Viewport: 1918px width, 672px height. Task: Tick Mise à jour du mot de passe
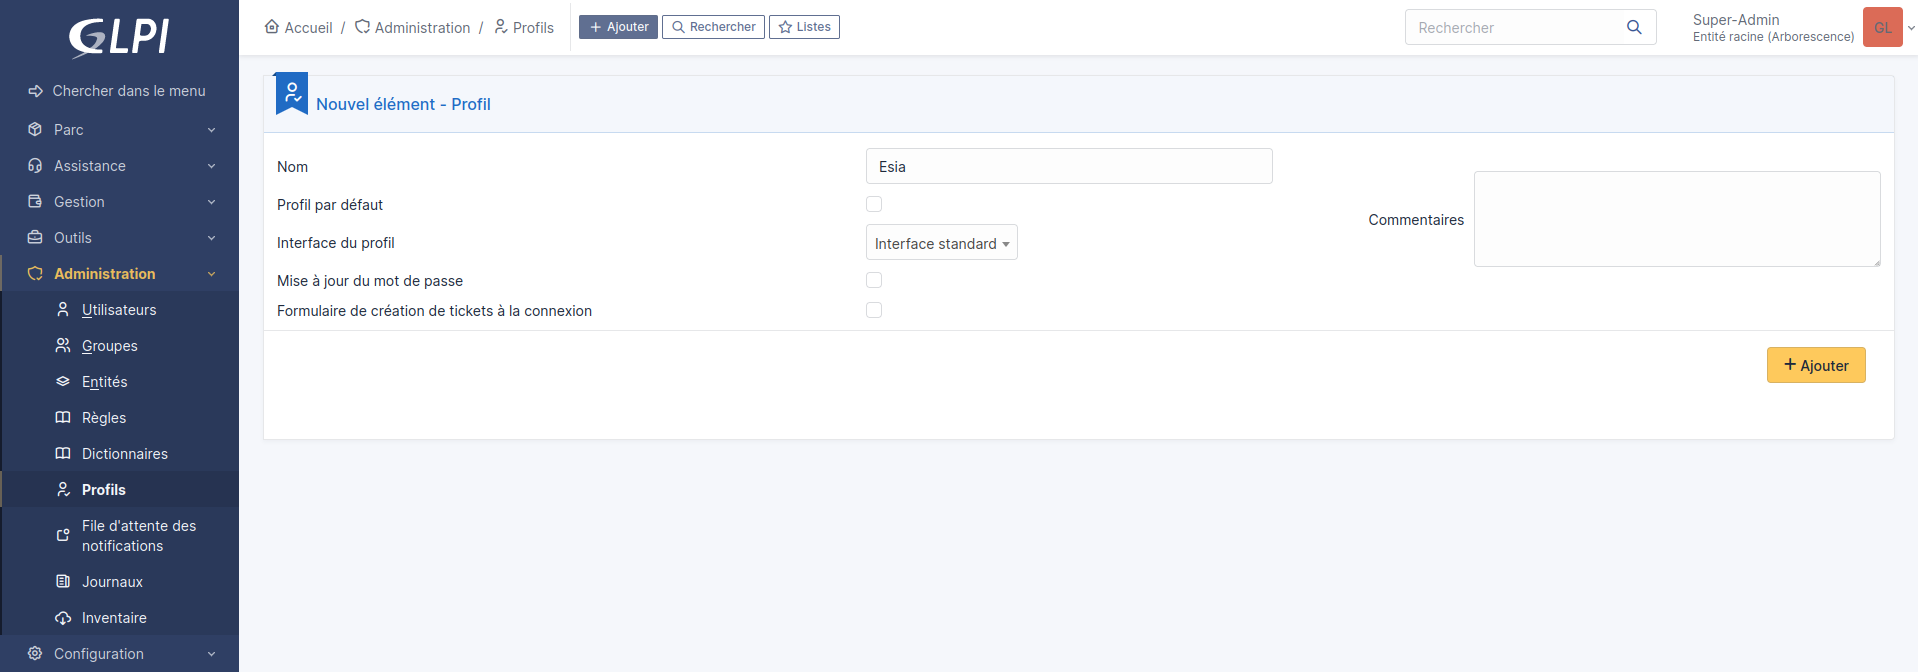[x=874, y=280]
